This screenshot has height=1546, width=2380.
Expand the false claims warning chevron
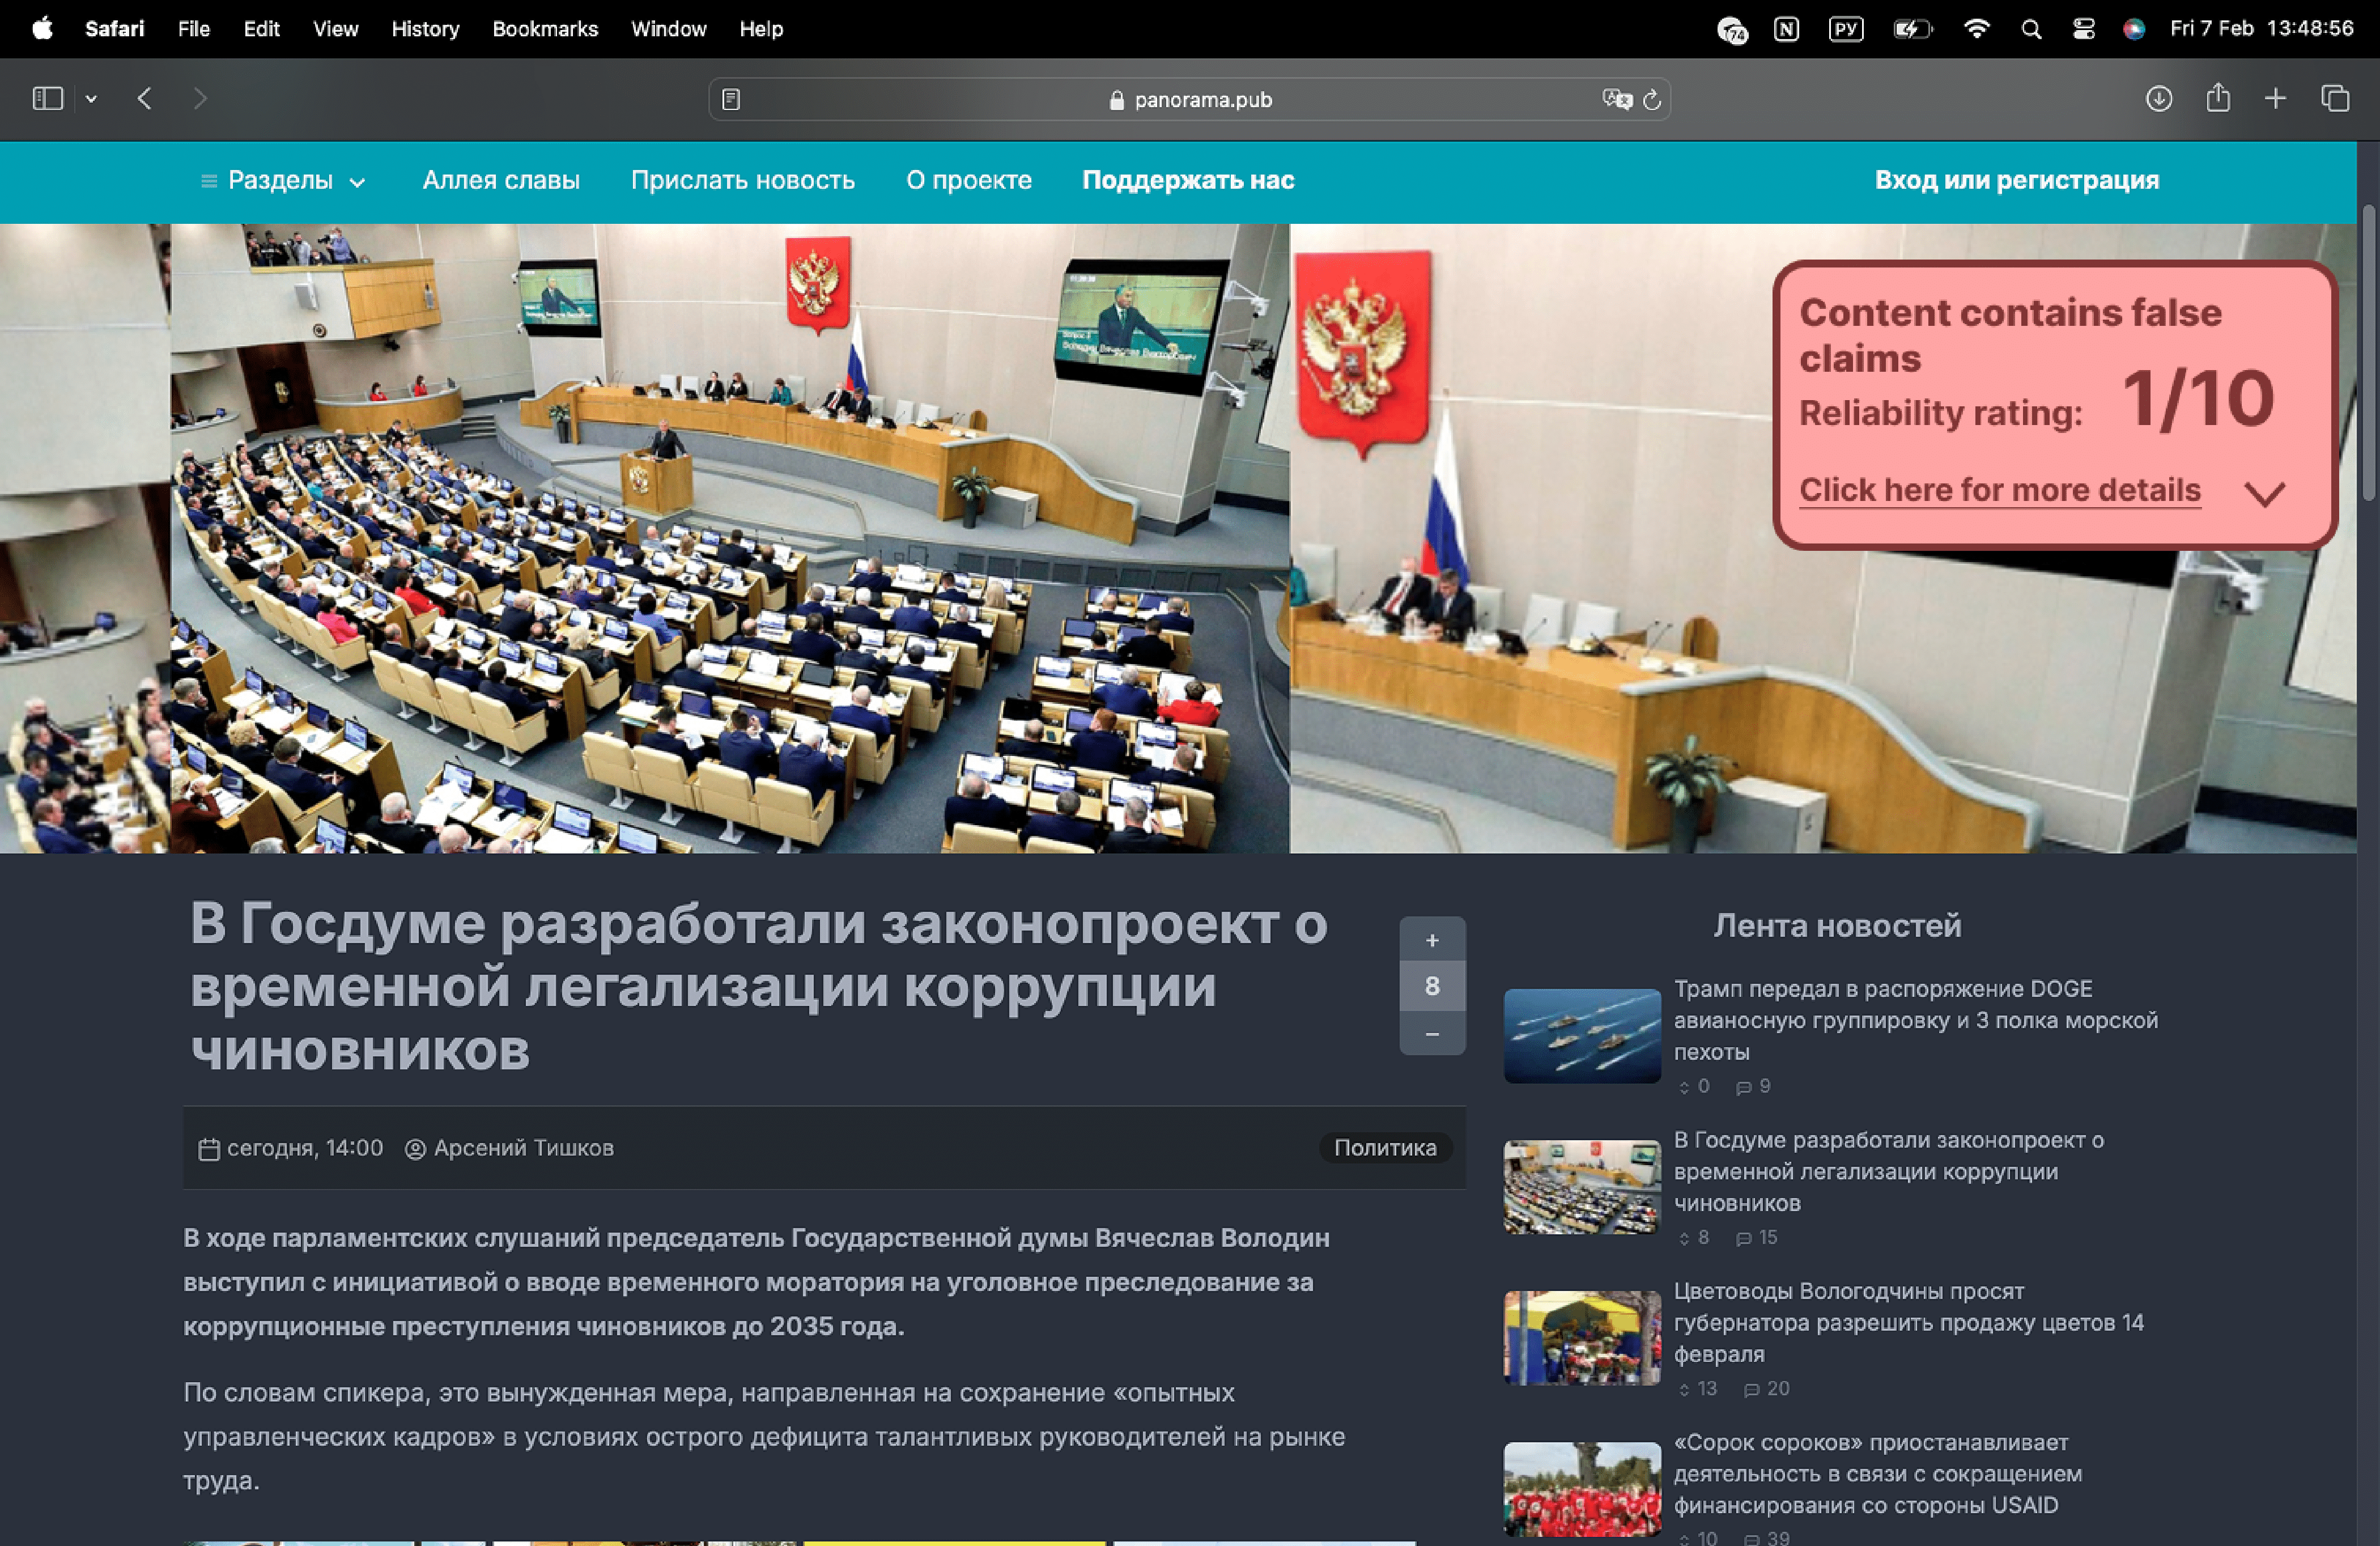point(2264,494)
